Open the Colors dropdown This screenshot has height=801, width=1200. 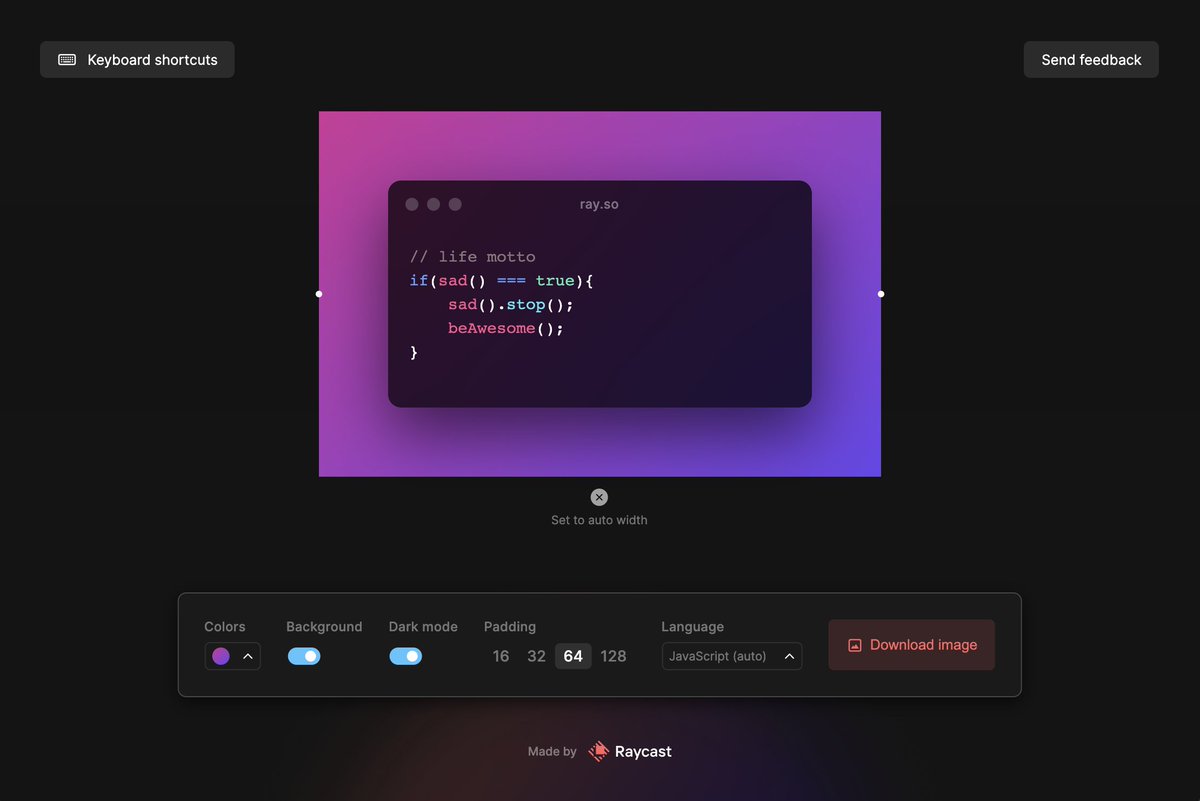[232, 656]
